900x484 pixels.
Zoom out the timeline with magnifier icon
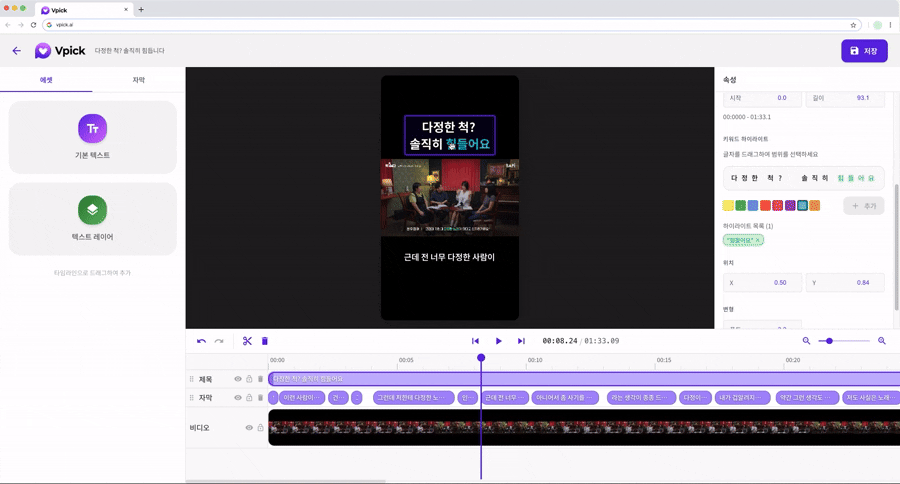[807, 341]
